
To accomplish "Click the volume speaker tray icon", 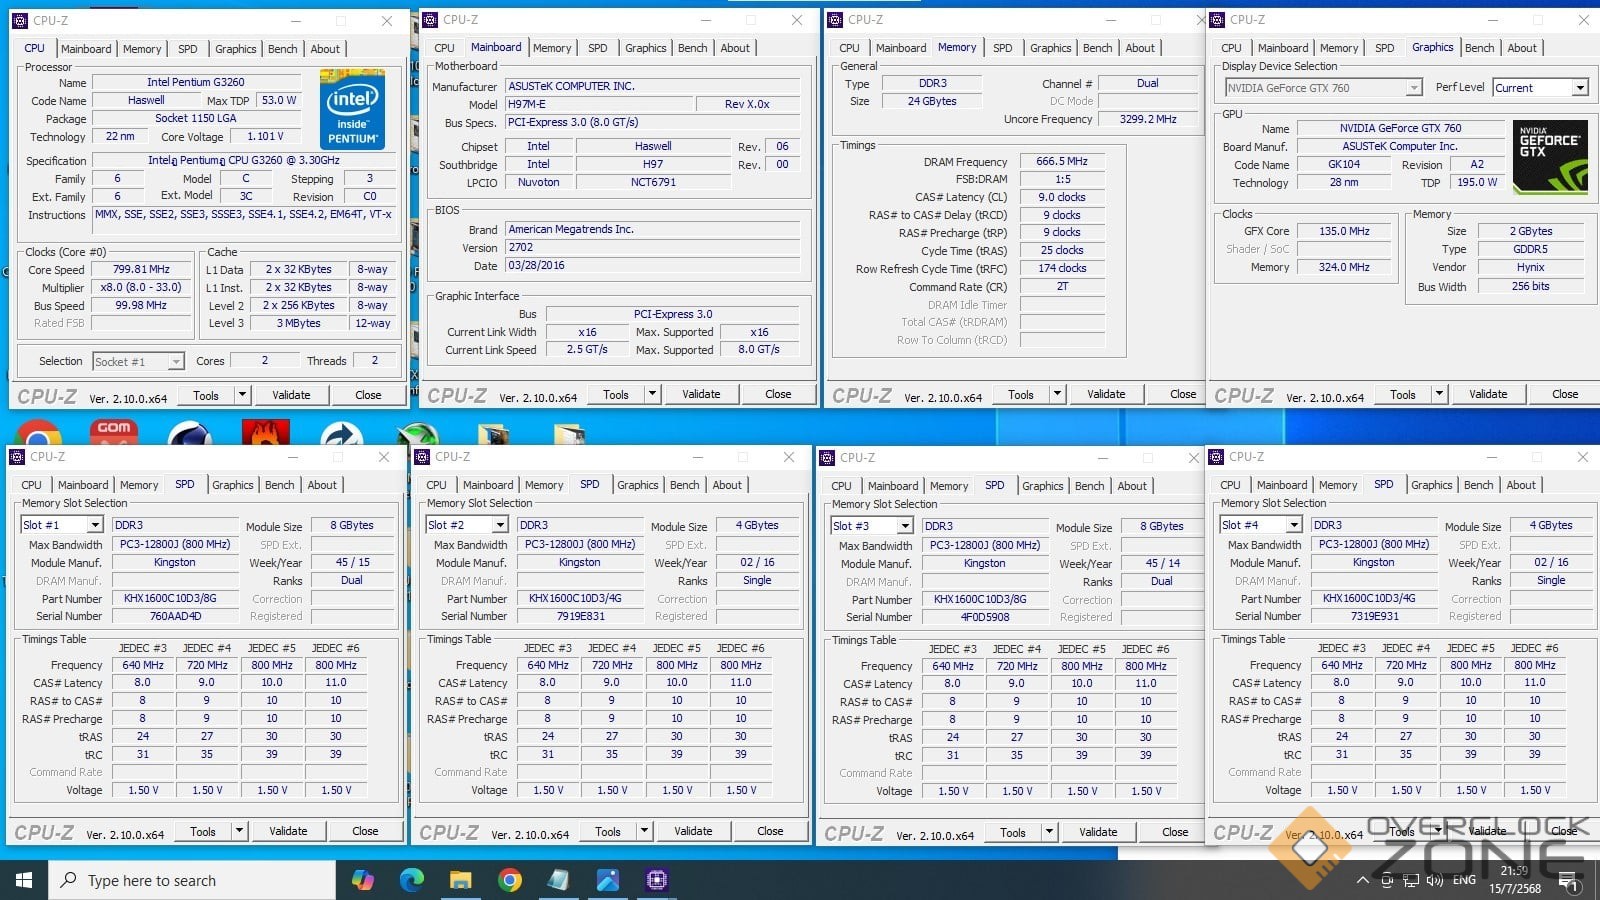I will tap(1435, 880).
